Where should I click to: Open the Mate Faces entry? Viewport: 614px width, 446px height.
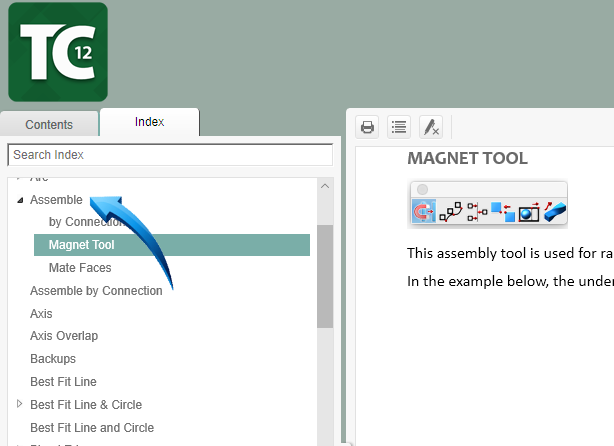pyautogui.click(x=80, y=267)
